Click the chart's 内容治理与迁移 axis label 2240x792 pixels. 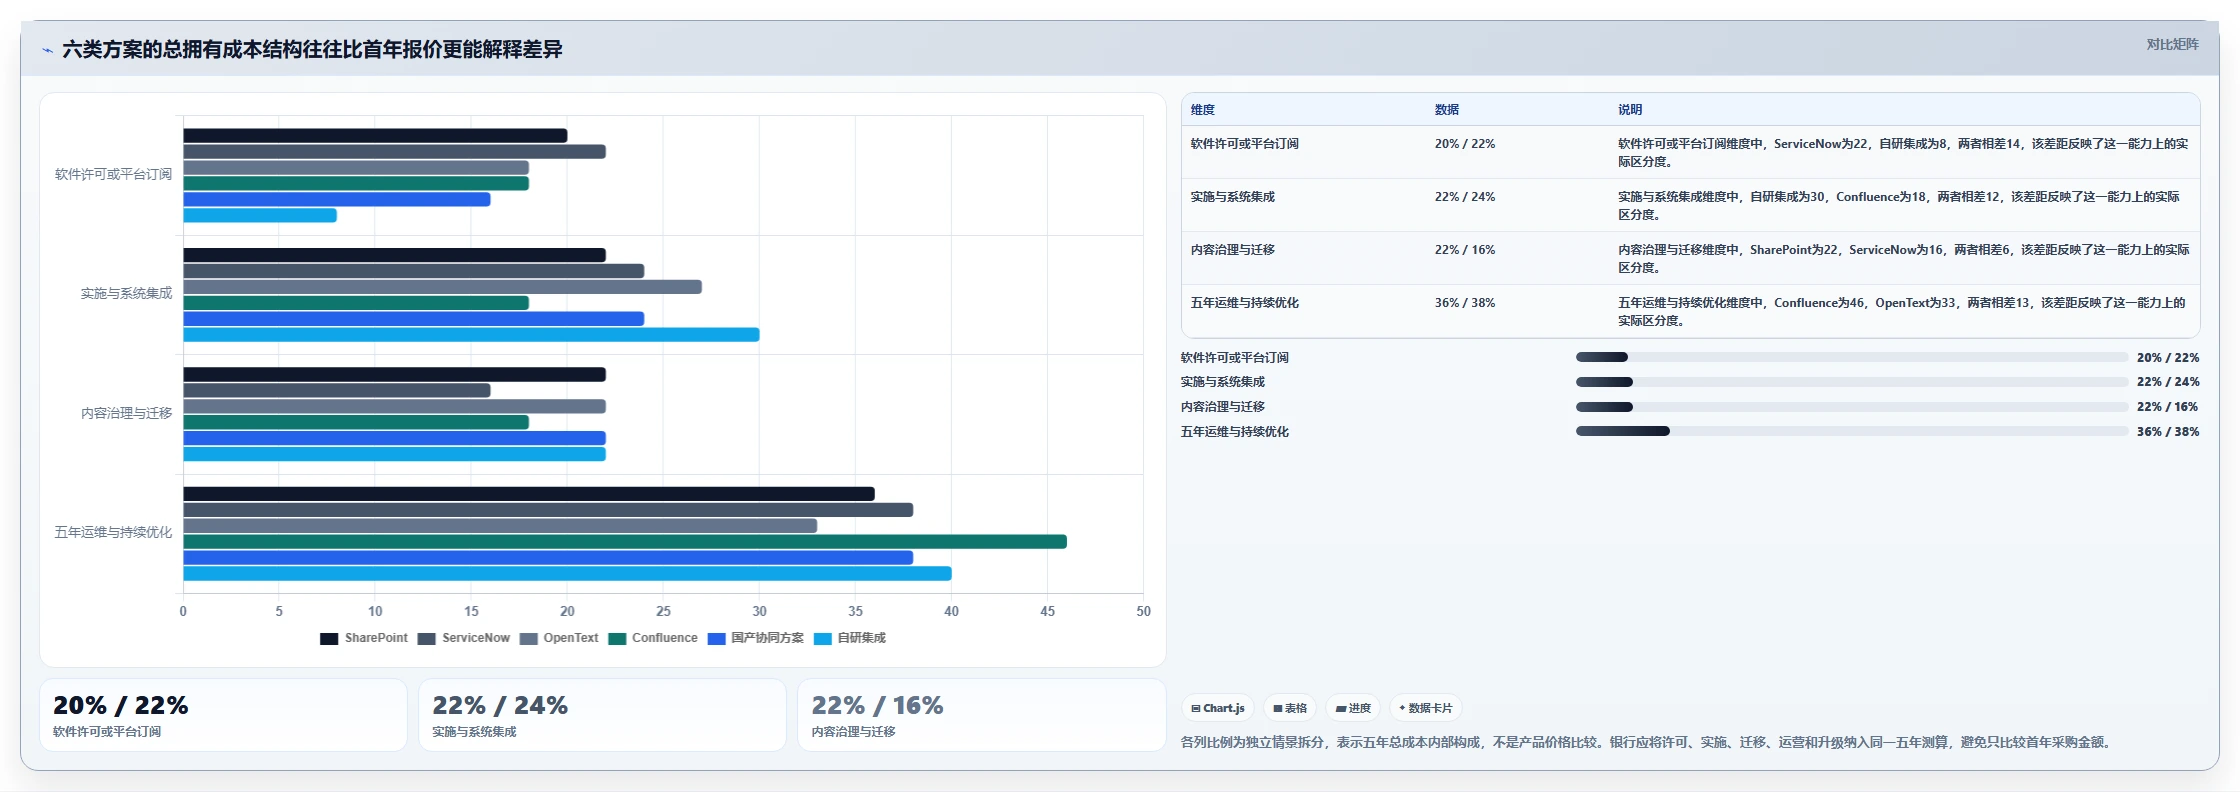point(126,413)
